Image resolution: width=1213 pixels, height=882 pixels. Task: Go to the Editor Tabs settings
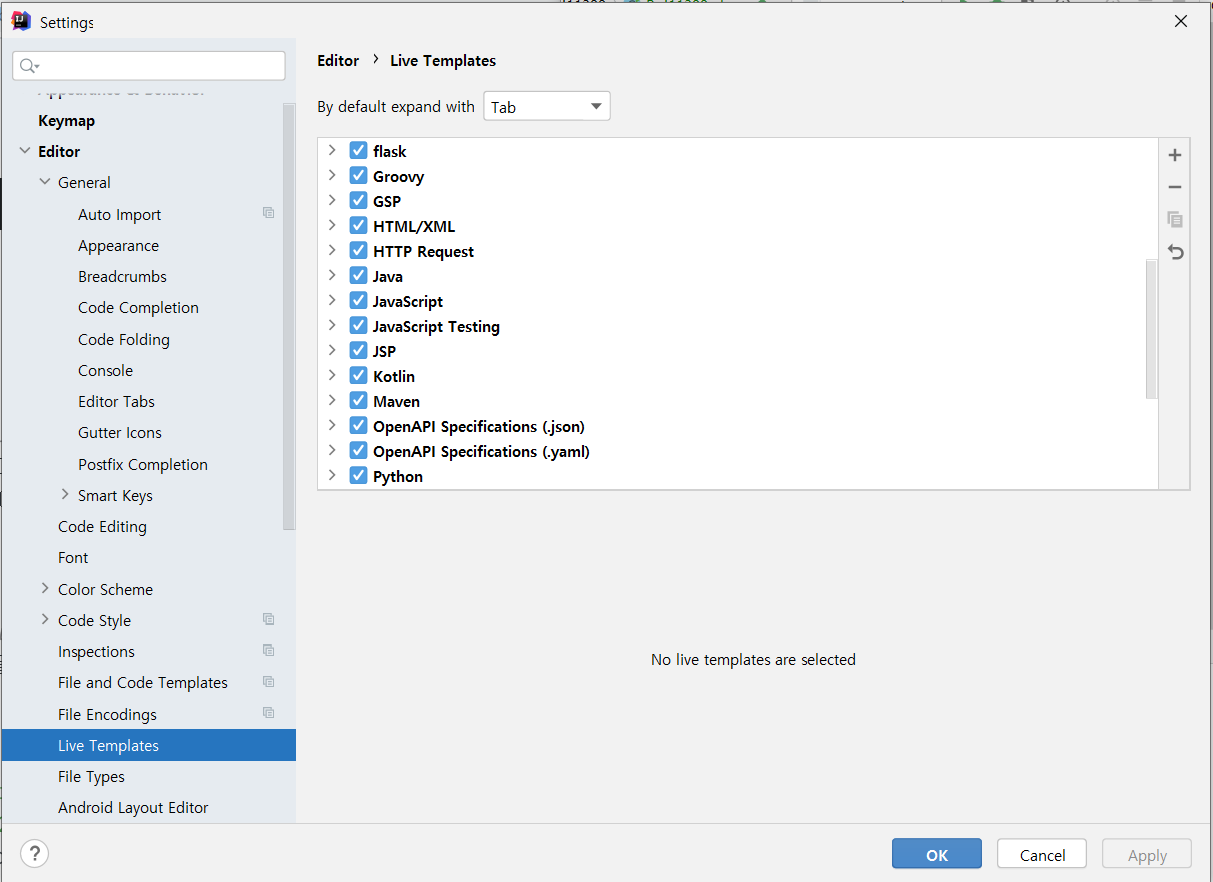(117, 401)
